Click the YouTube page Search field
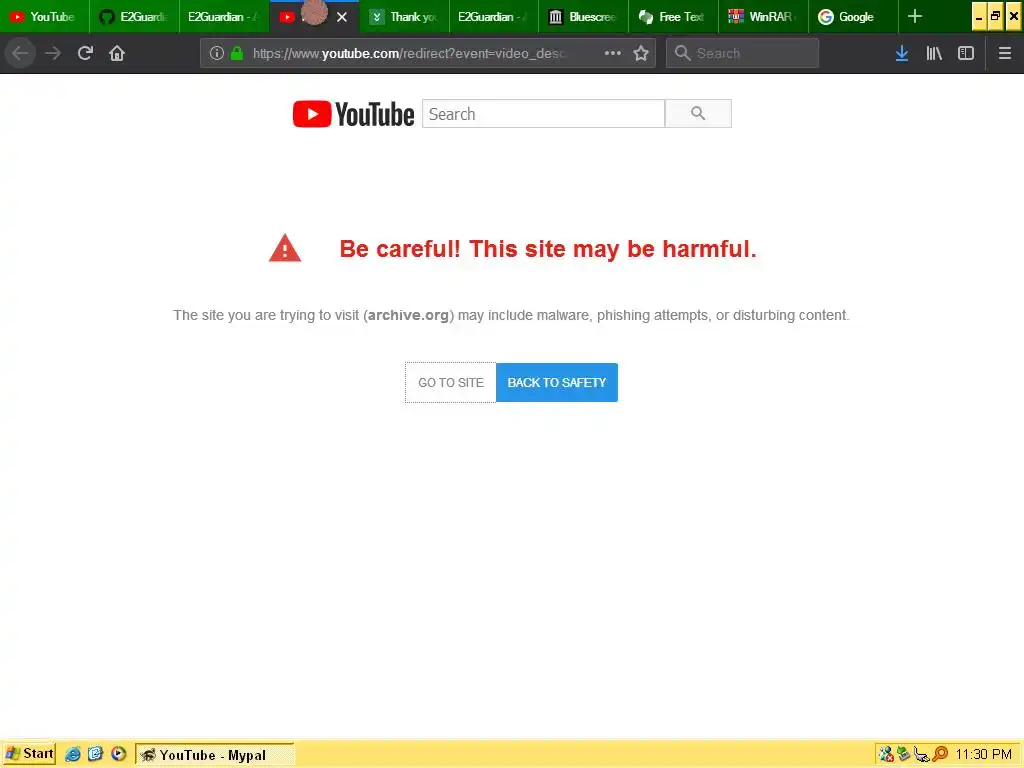The height and width of the screenshot is (768, 1024). 543,114
